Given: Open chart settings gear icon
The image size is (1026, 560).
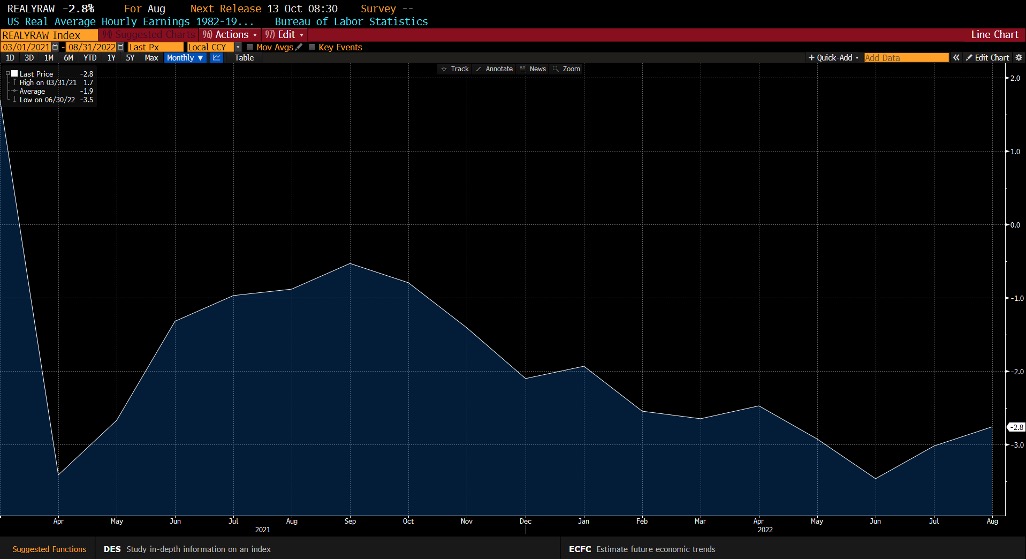Looking at the screenshot, I should (1018, 58).
